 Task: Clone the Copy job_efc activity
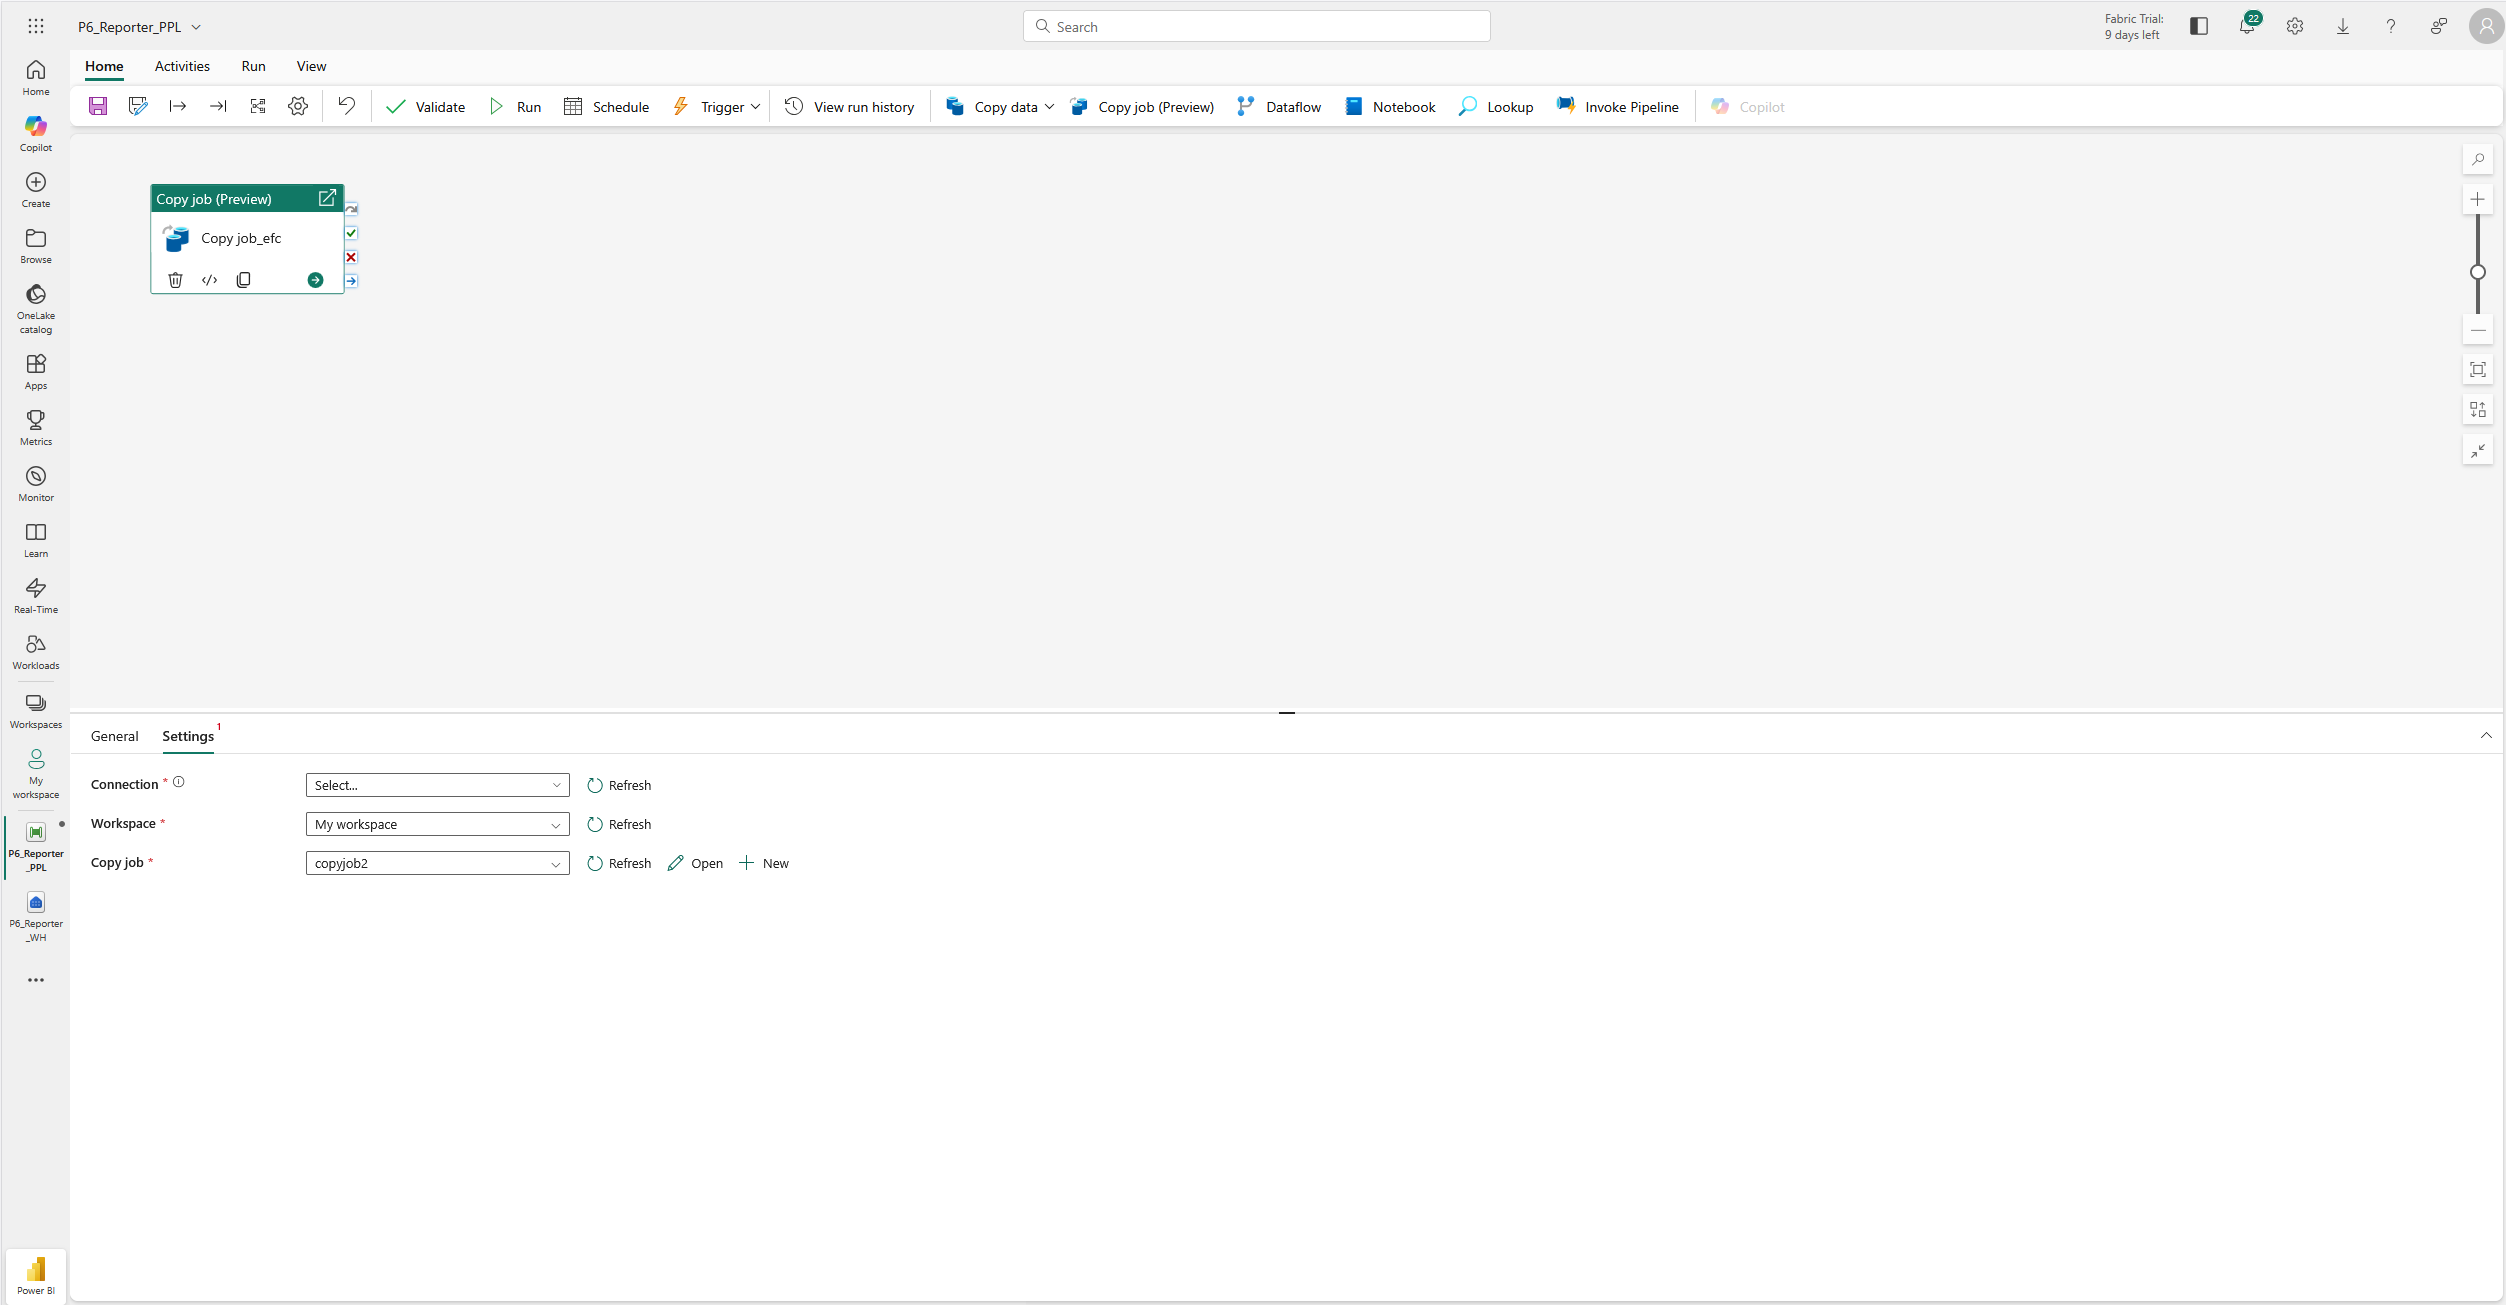(243, 280)
